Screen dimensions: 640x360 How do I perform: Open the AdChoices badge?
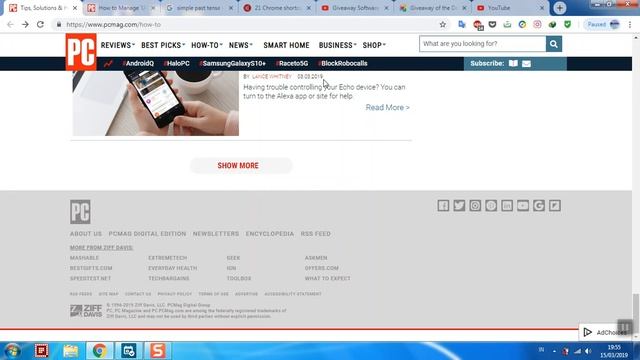605,332
